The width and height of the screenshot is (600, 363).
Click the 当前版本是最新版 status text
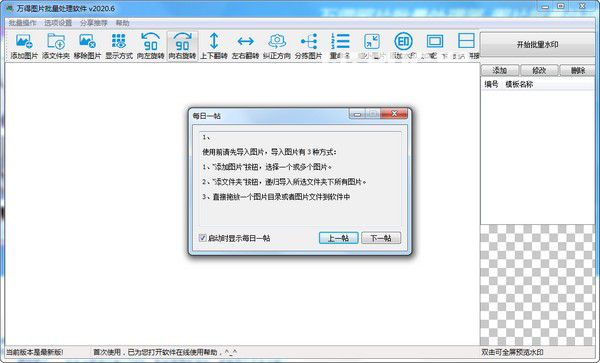click(35, 352)
